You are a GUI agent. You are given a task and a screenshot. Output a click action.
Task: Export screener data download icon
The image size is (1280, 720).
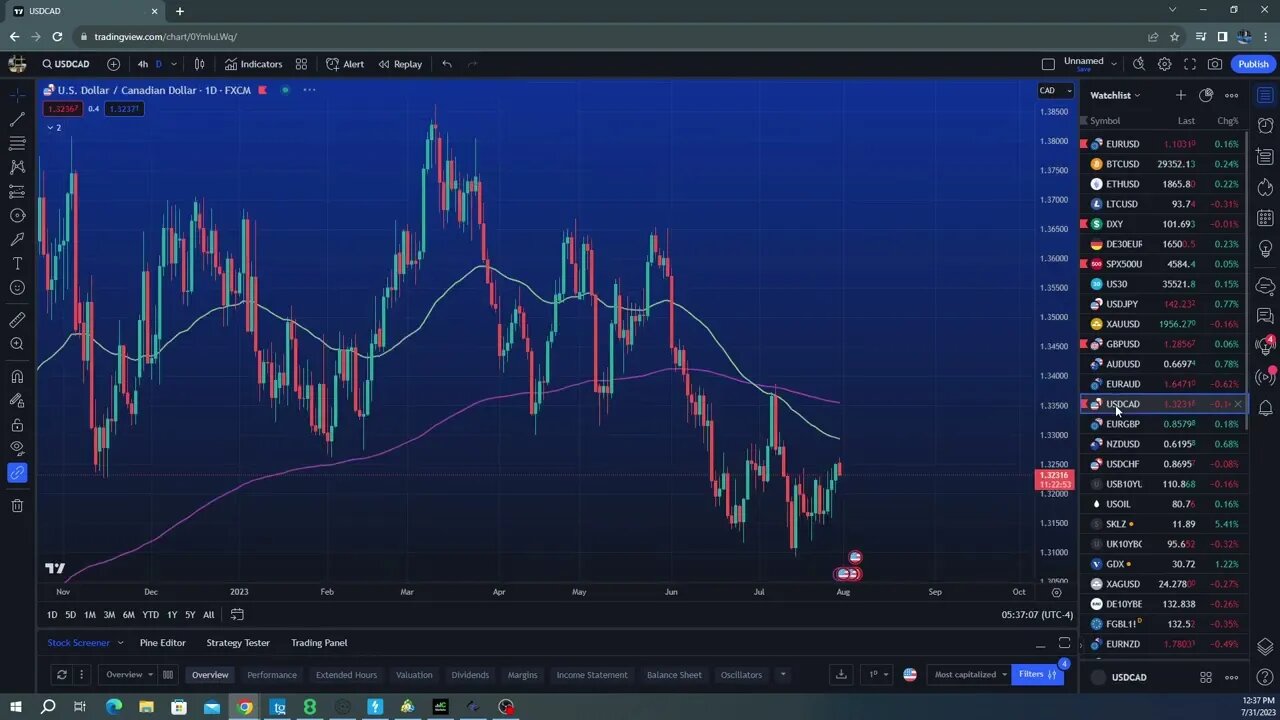(841, 674)
